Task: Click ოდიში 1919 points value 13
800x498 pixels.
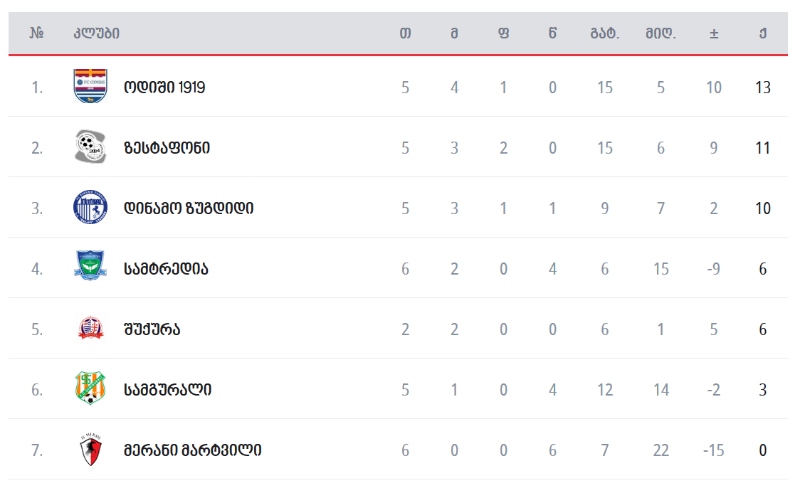Action: [x=763, y=87]
